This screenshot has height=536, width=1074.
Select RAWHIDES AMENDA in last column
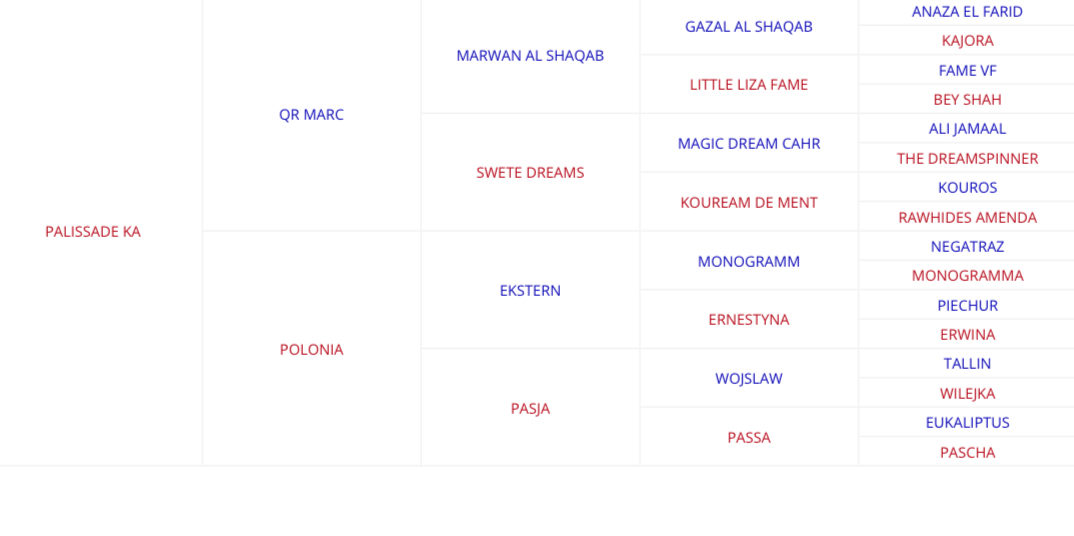coord(967,218)
